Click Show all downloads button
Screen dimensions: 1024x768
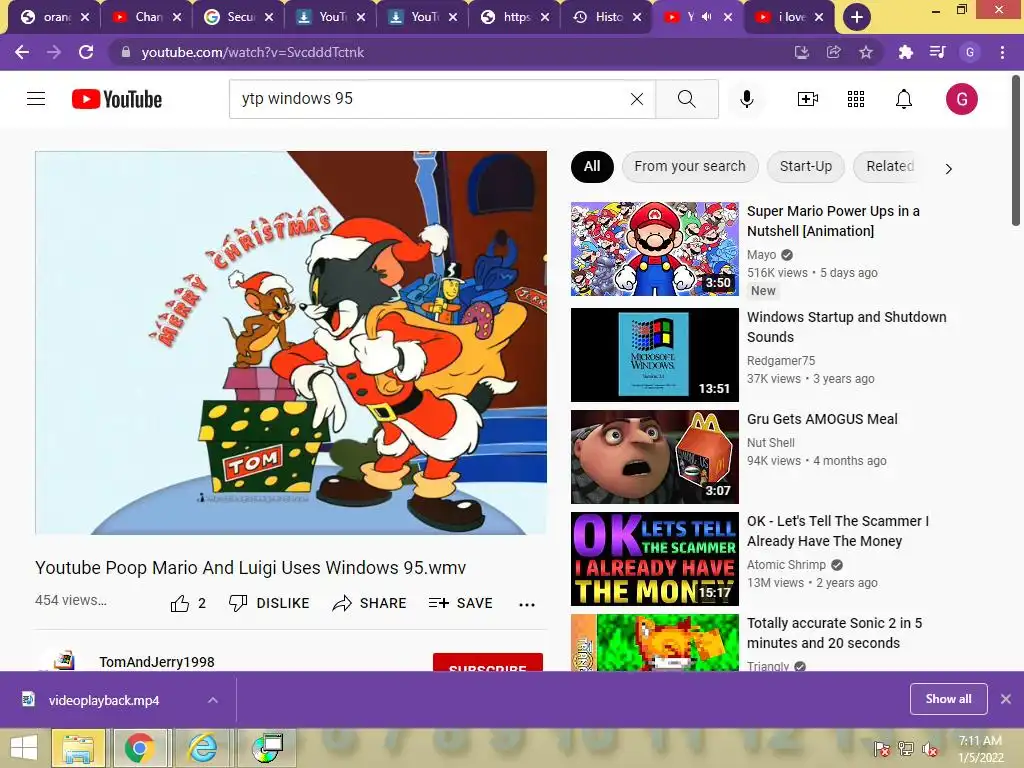(948, 699)
